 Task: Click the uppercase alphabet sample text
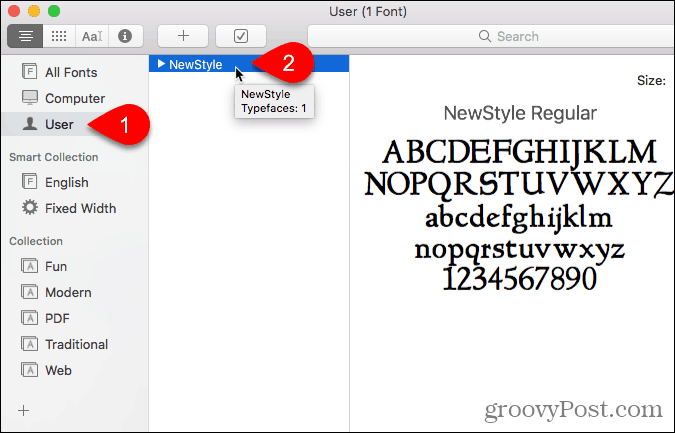[519, 168]
